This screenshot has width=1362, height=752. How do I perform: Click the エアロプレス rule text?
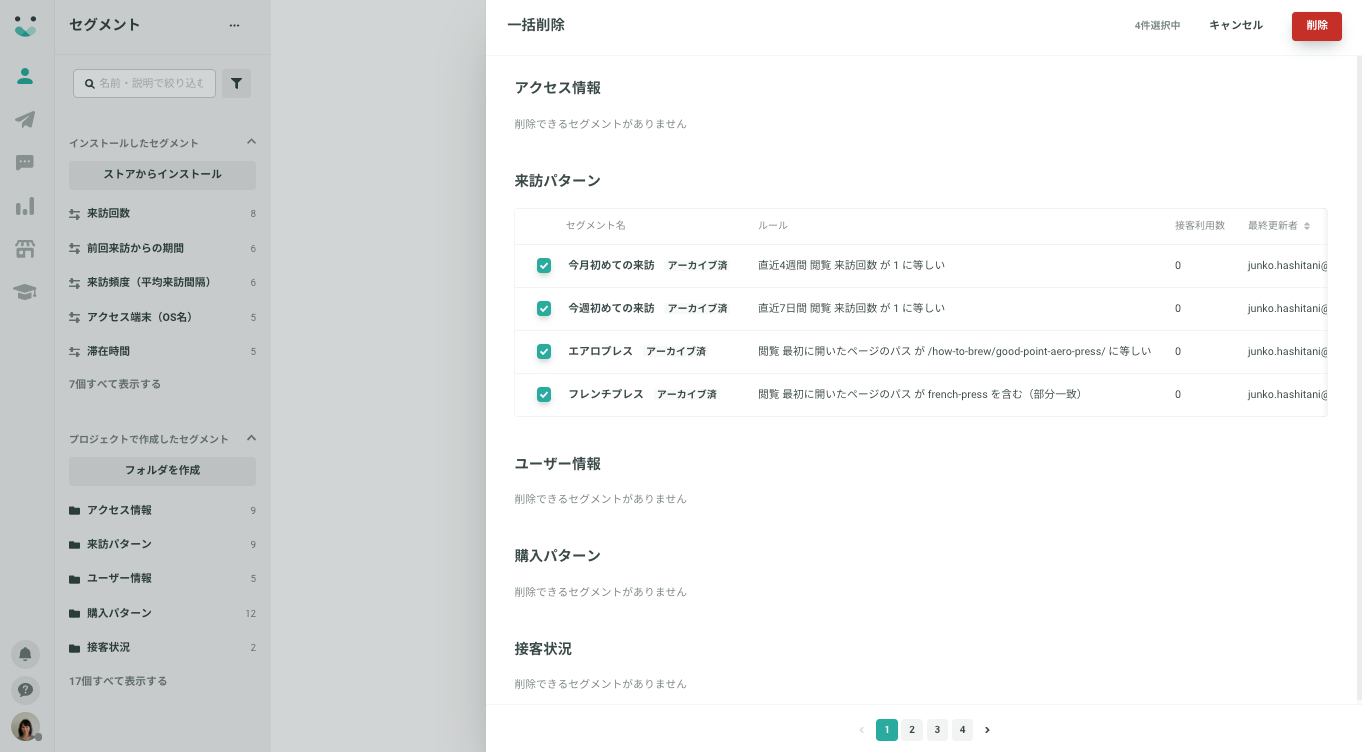[954, 352]
